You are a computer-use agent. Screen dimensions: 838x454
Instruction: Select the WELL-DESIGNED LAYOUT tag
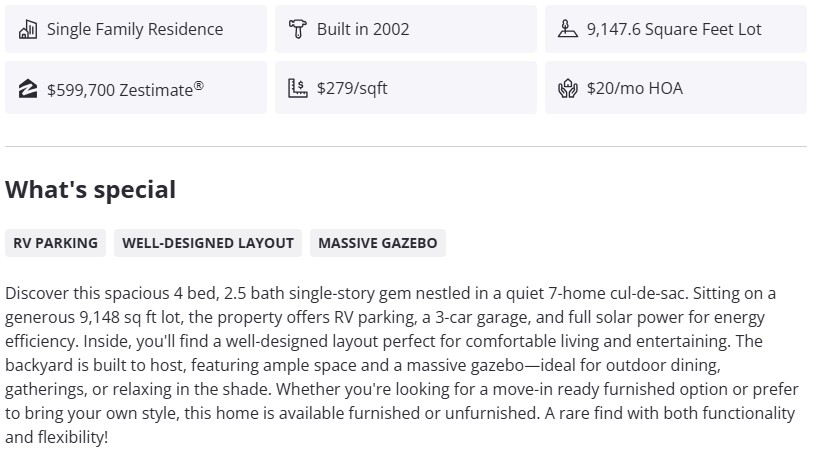208,243
